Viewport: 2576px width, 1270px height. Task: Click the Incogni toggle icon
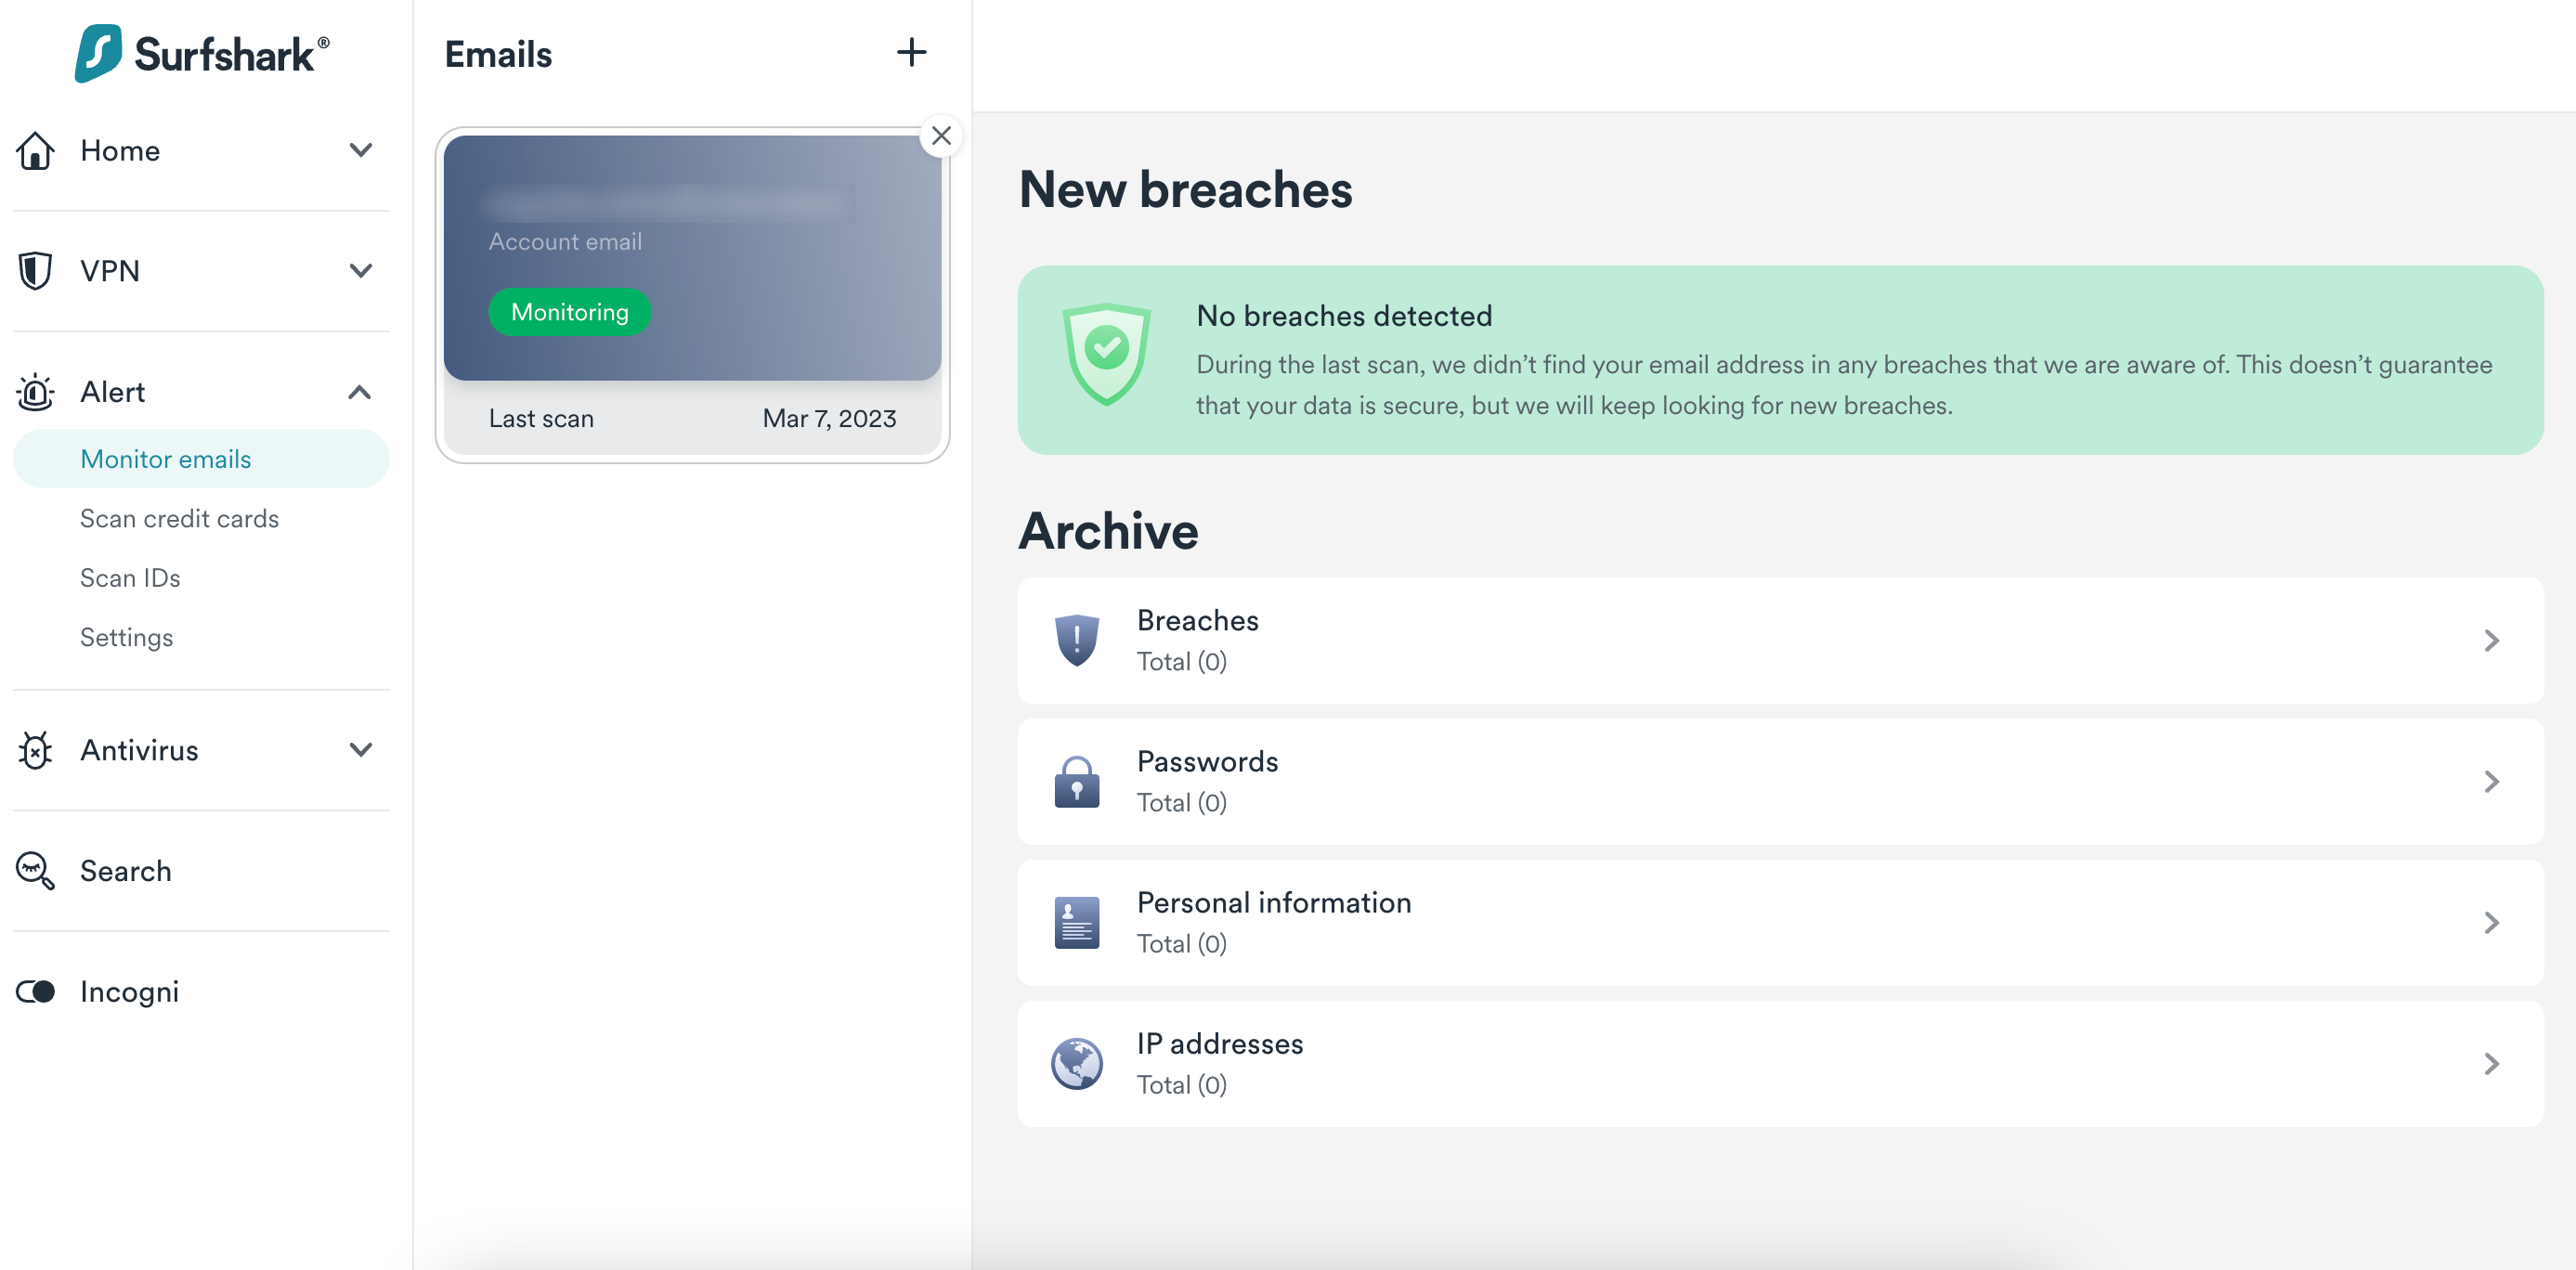click(x=36, y=992)
